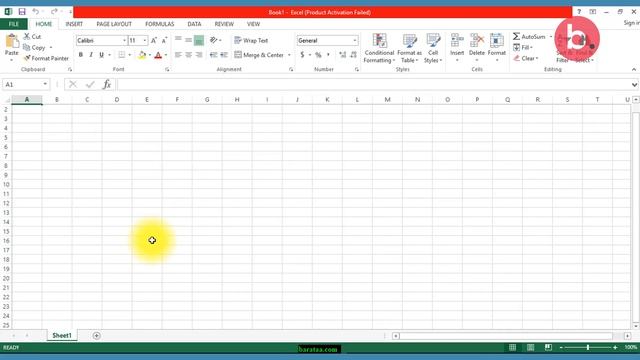The height and width of the screenshot is (360, 640).
Task: Open the font name dropdown Calibri
Action: (124, 40)
